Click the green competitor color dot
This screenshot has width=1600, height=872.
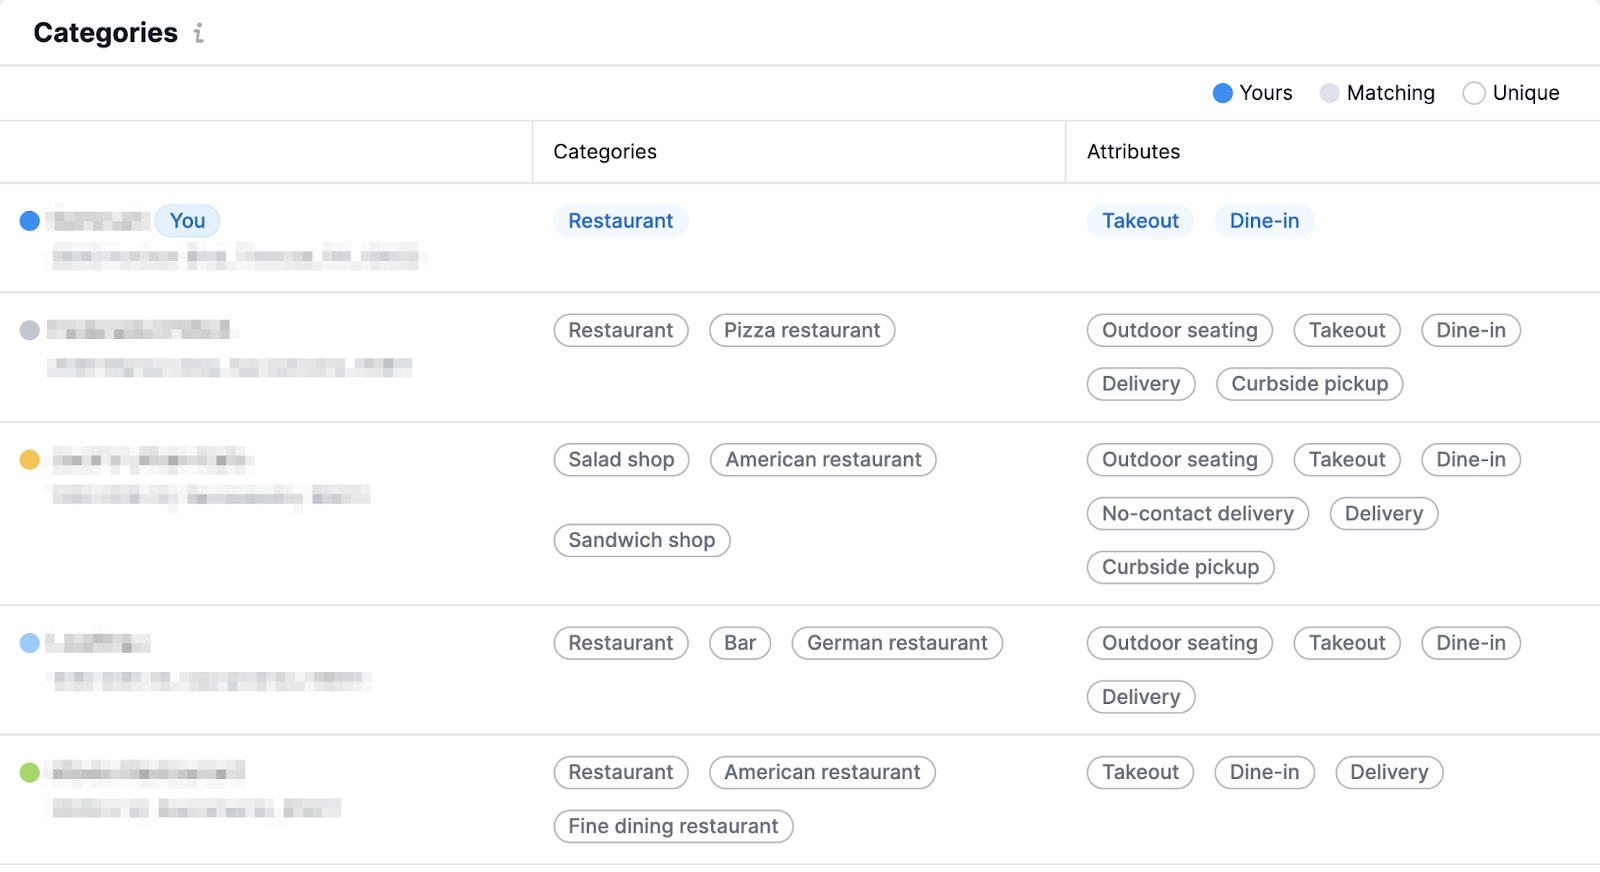(x=30, y=772)
